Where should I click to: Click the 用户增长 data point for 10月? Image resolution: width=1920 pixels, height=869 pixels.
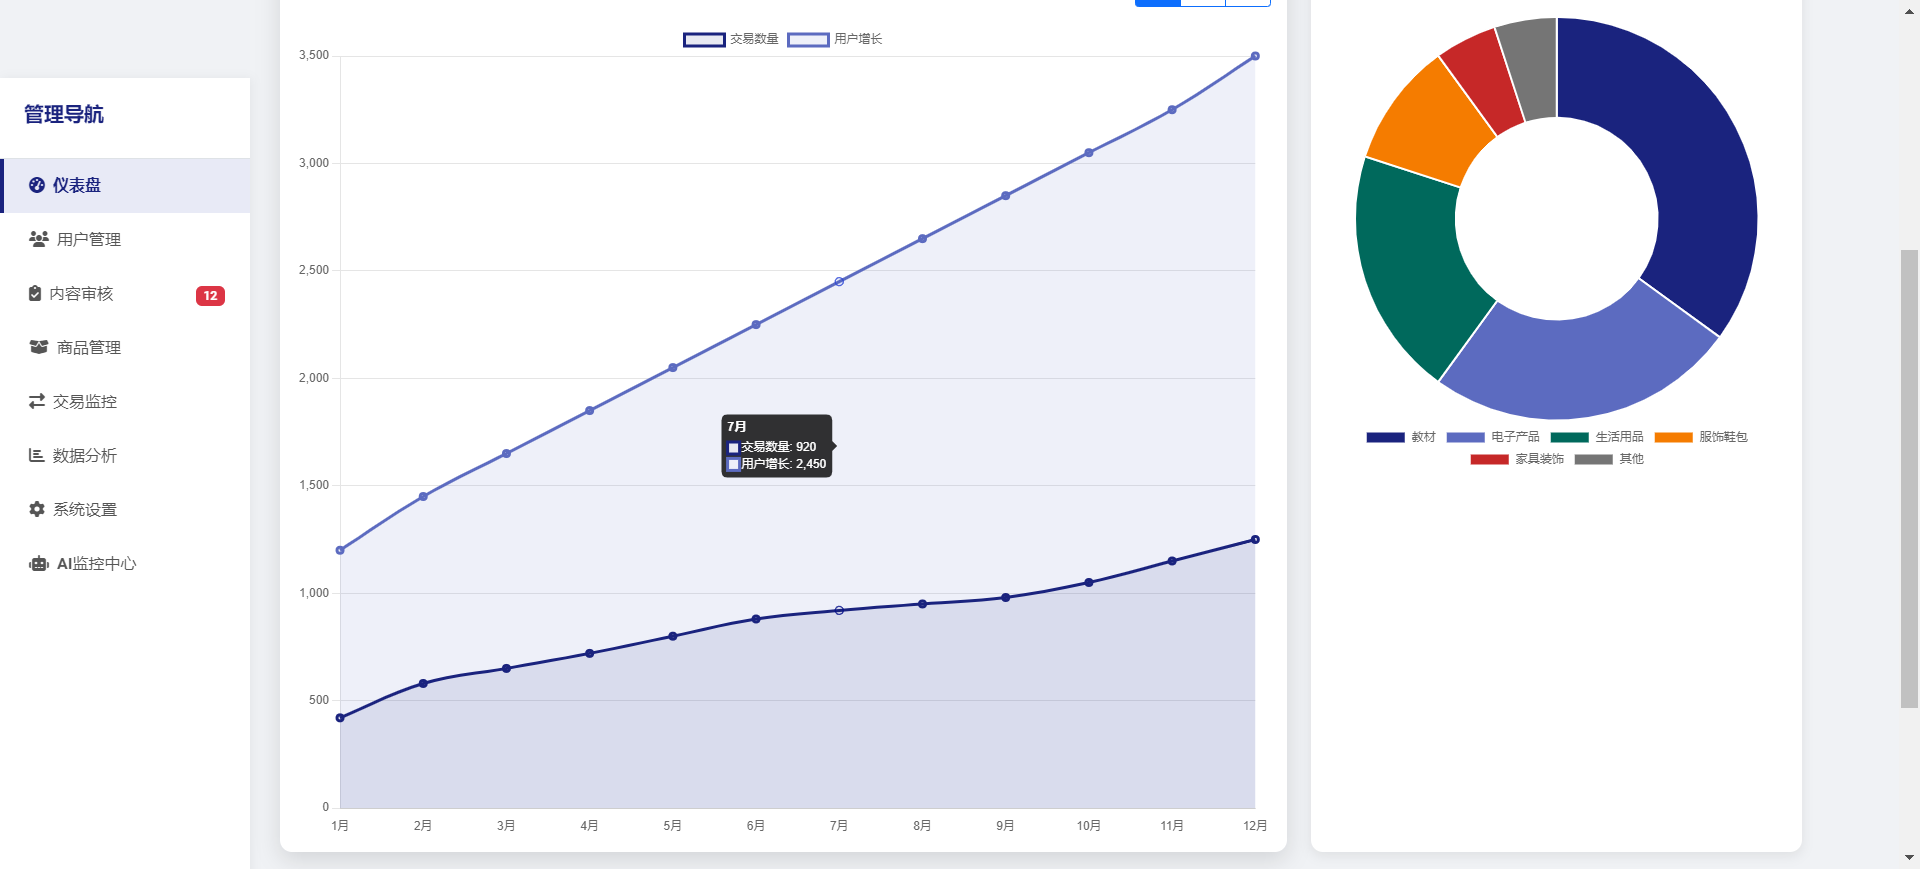click(1089, 153)
